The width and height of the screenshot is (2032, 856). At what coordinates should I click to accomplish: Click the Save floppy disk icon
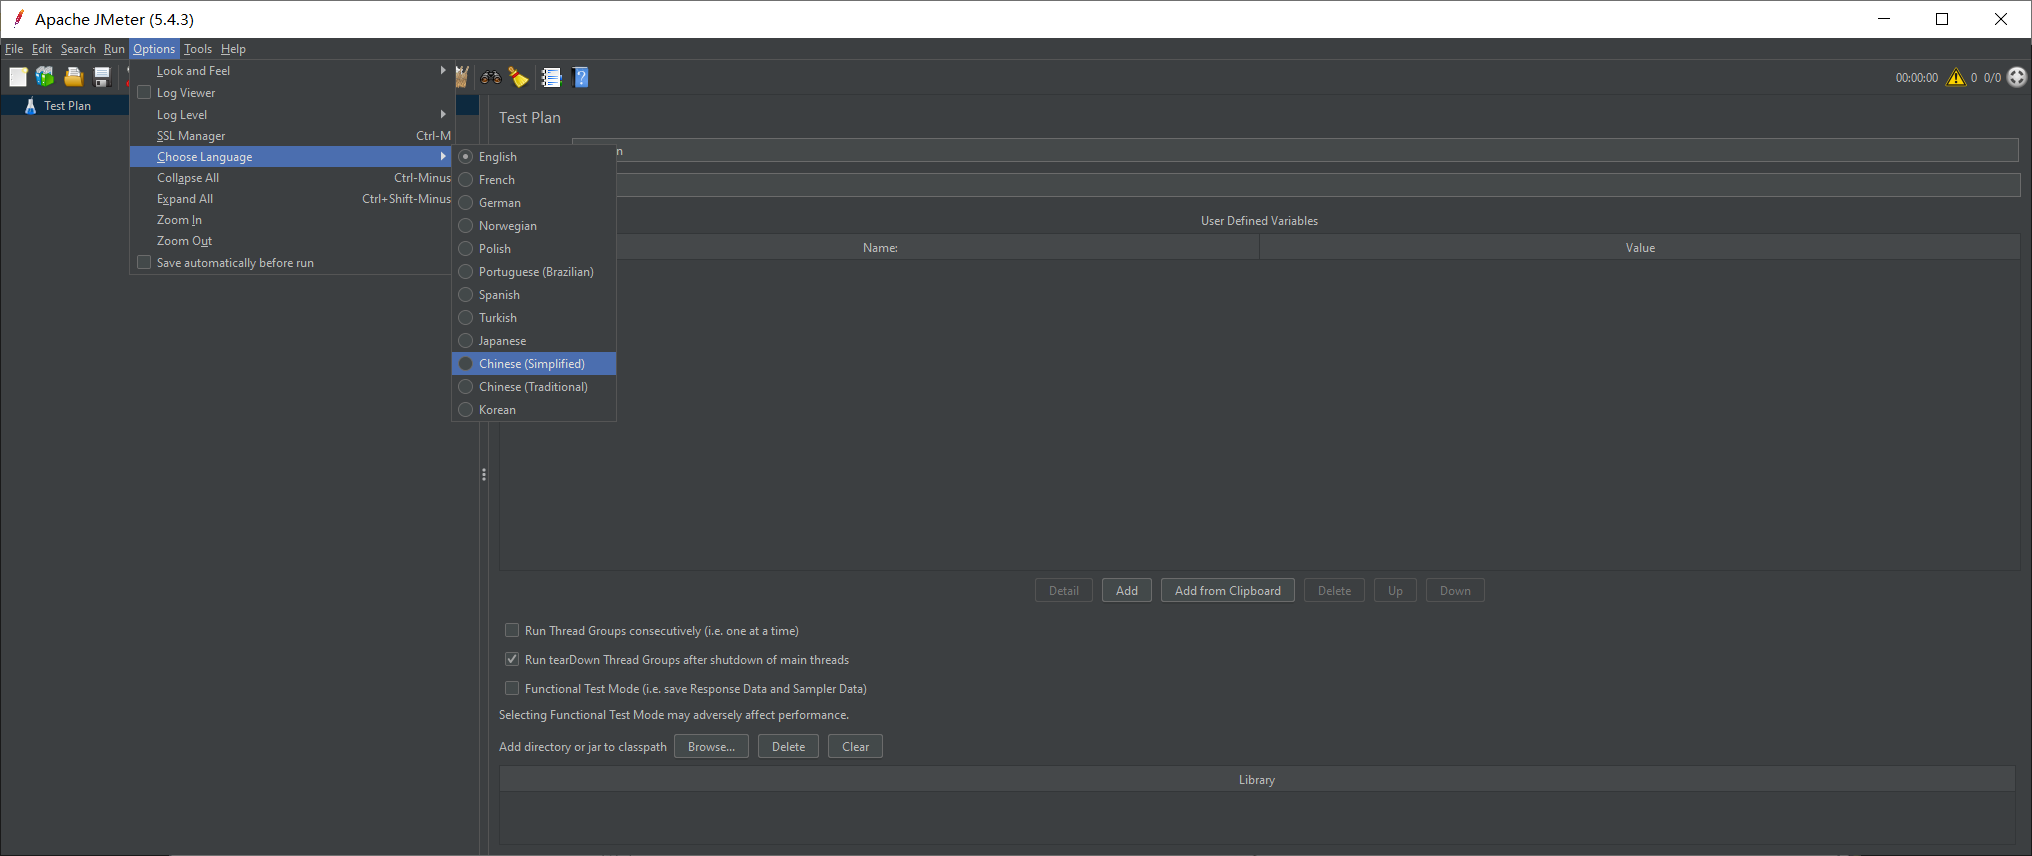click(101, 77)
